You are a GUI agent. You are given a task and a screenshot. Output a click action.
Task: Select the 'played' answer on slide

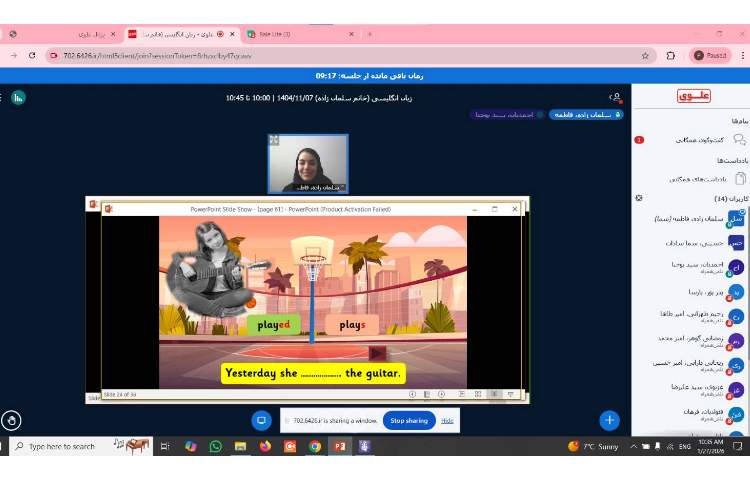click(273, 325)
